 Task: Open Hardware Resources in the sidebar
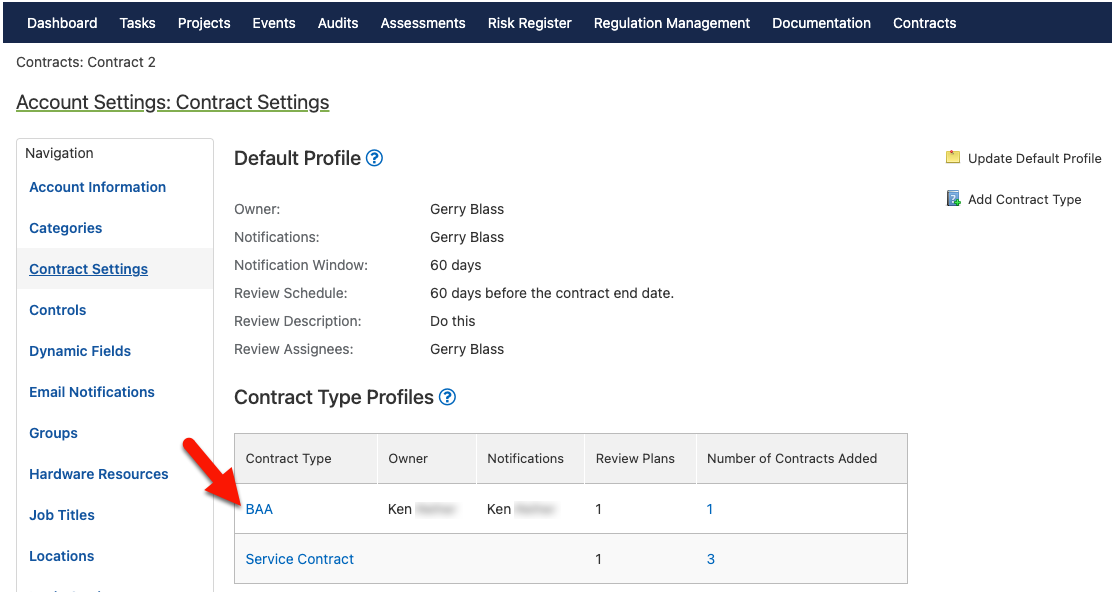click(99, 474)
